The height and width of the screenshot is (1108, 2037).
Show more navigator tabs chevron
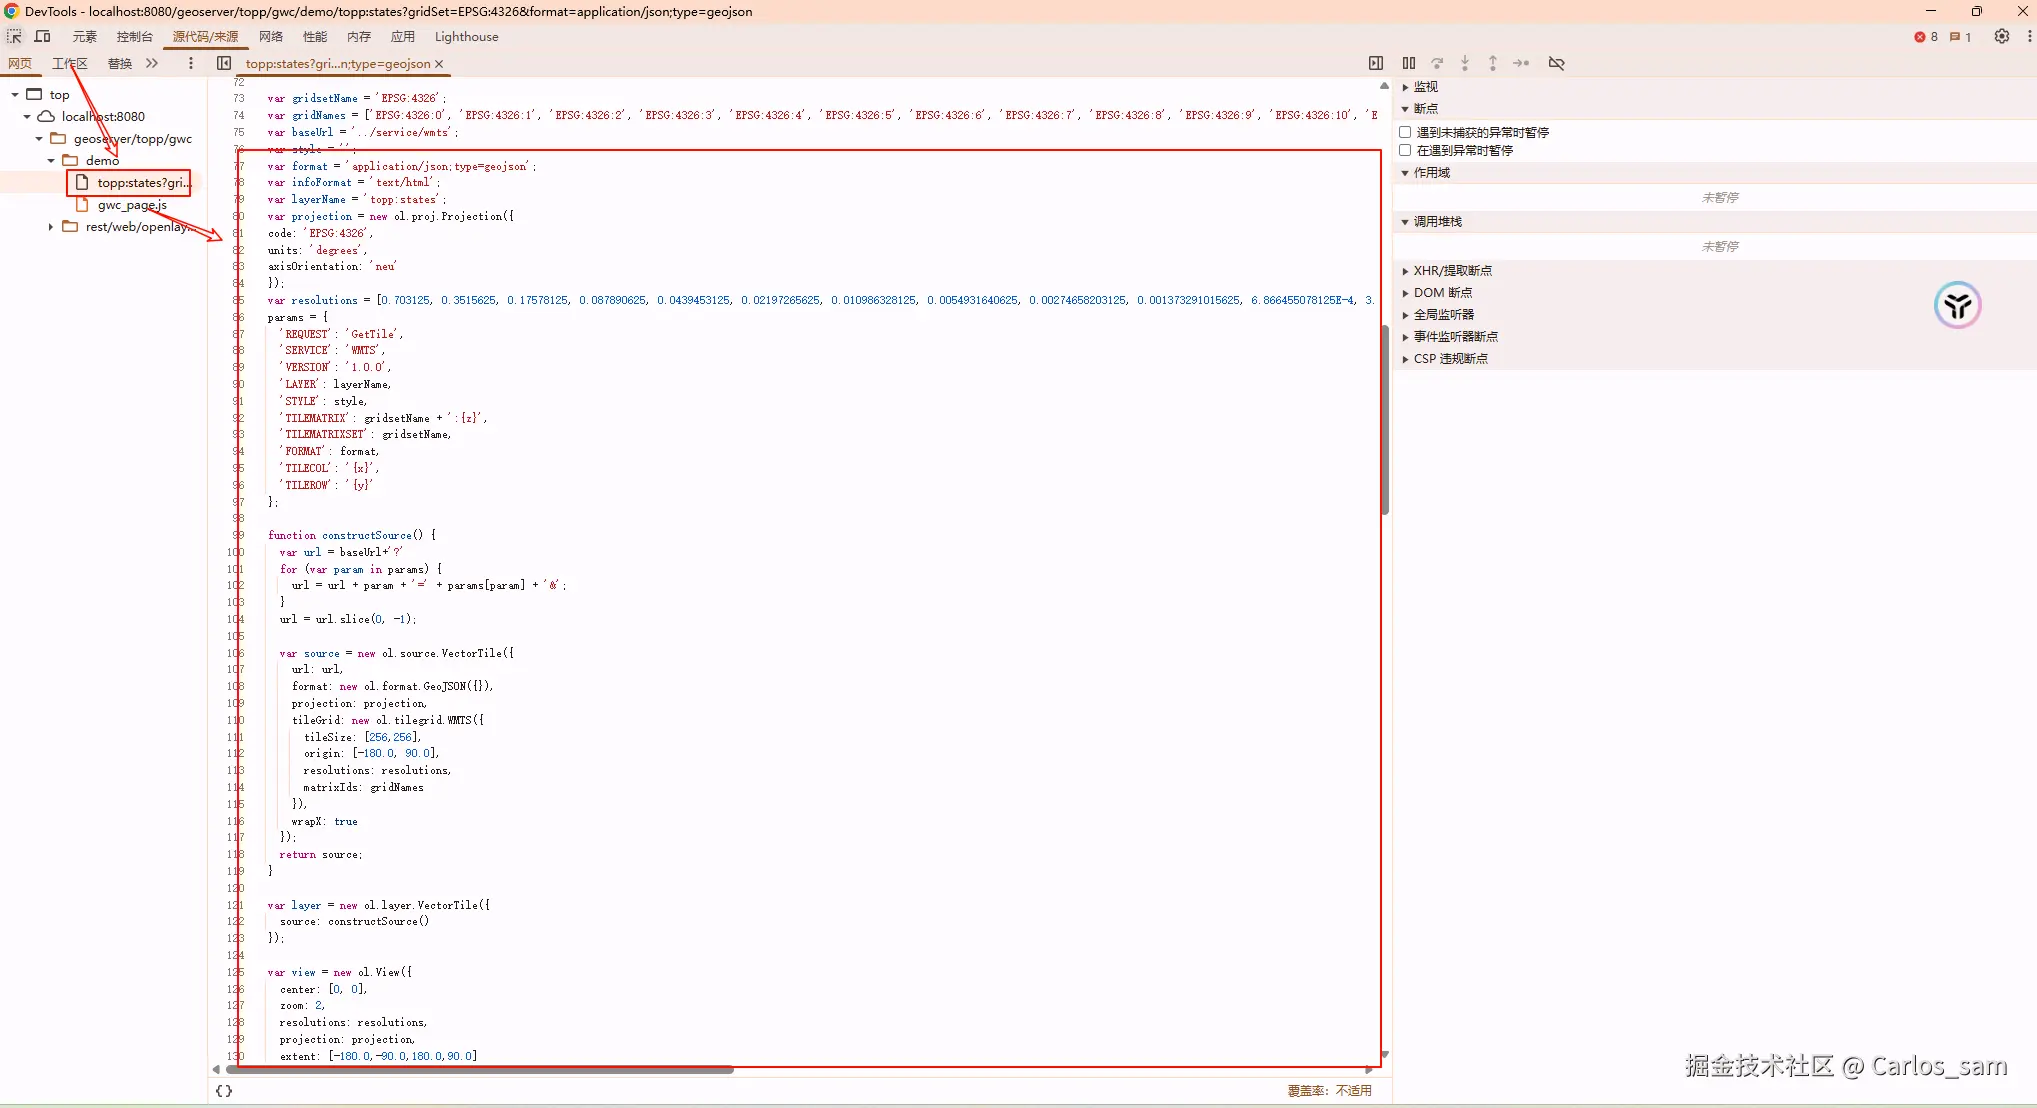click(x=152, y=63)
